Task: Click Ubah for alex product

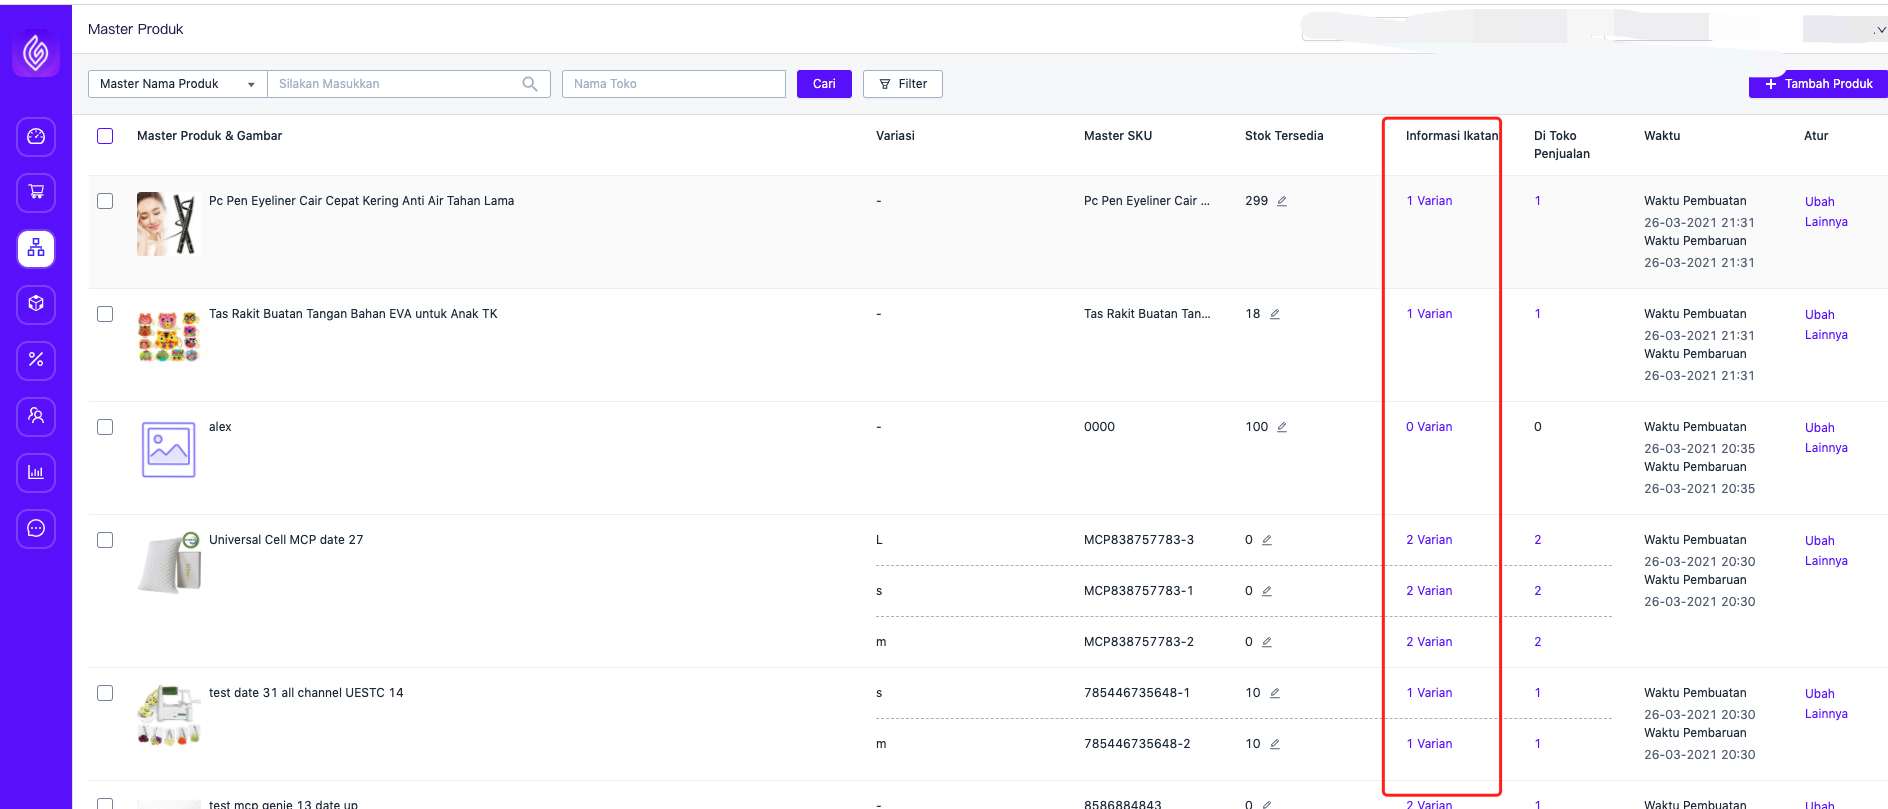Action: click(x=1820, y=428)
